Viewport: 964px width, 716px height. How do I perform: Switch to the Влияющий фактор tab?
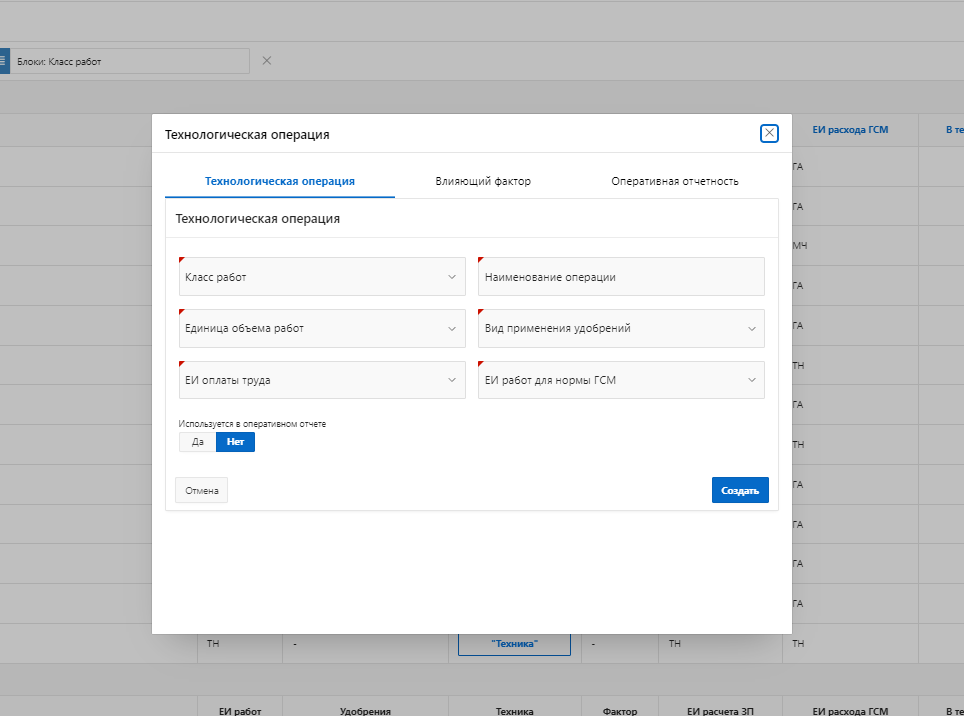coord(483,182)
